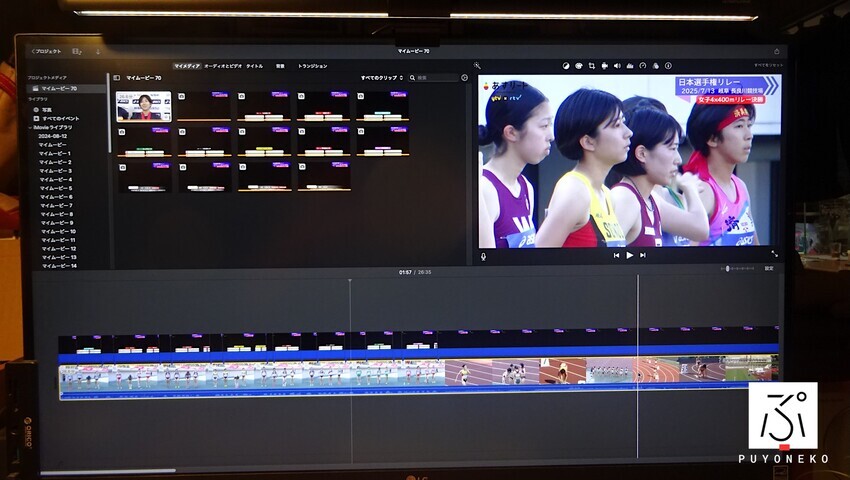Open color balance adjustment icon
Image resolution: width=850 pixels, height=480 pixels.
click(x=566, y=66)
